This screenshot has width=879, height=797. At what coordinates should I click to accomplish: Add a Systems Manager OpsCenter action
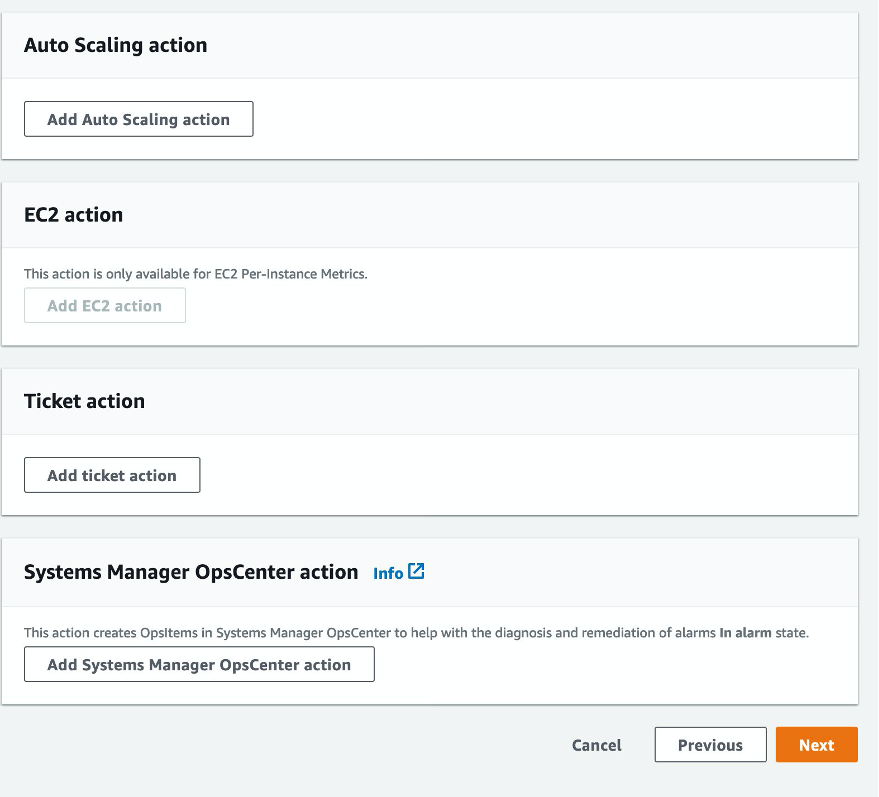(x=198, y=664)
